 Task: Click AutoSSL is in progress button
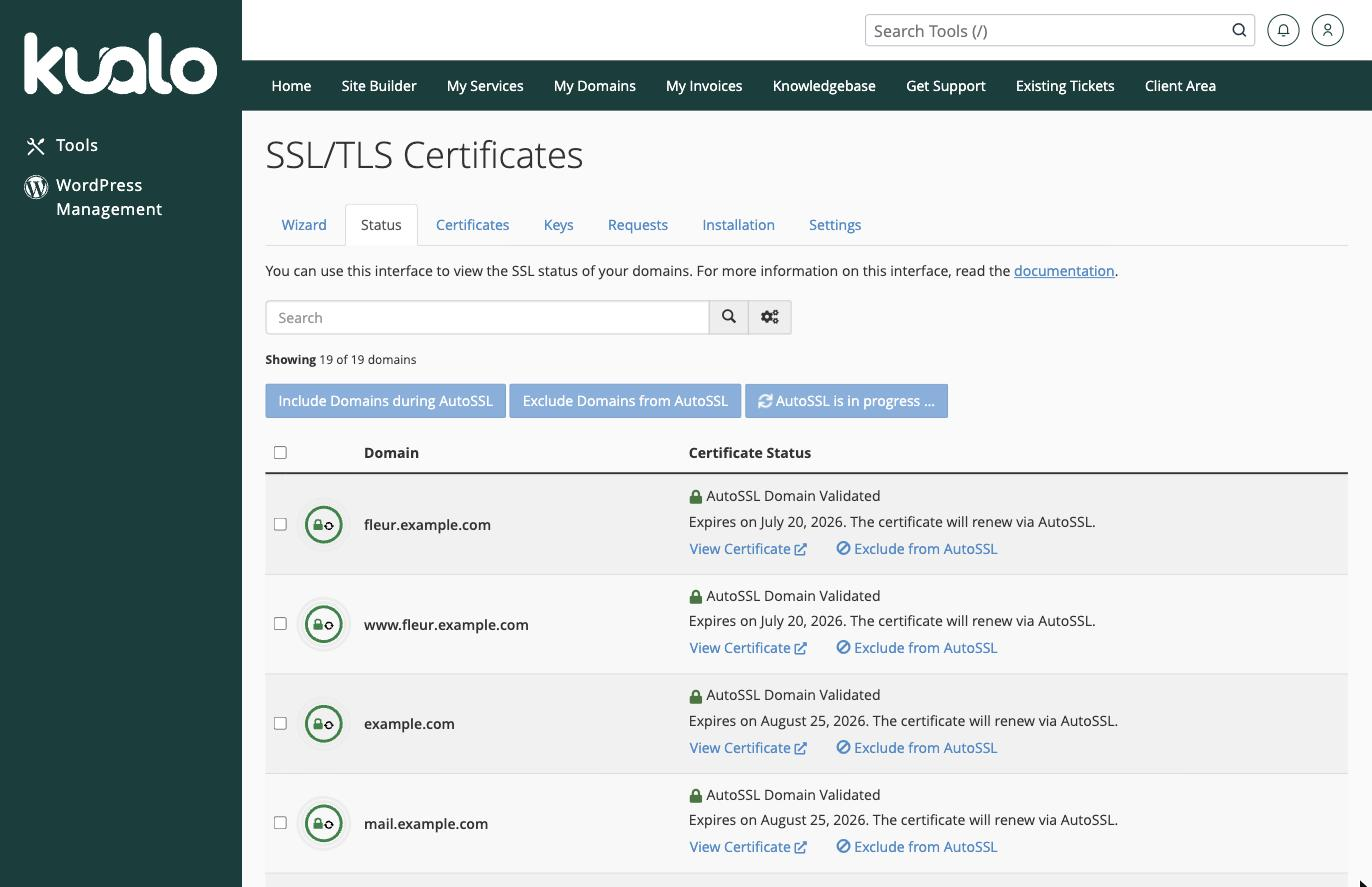pos(846,401)
